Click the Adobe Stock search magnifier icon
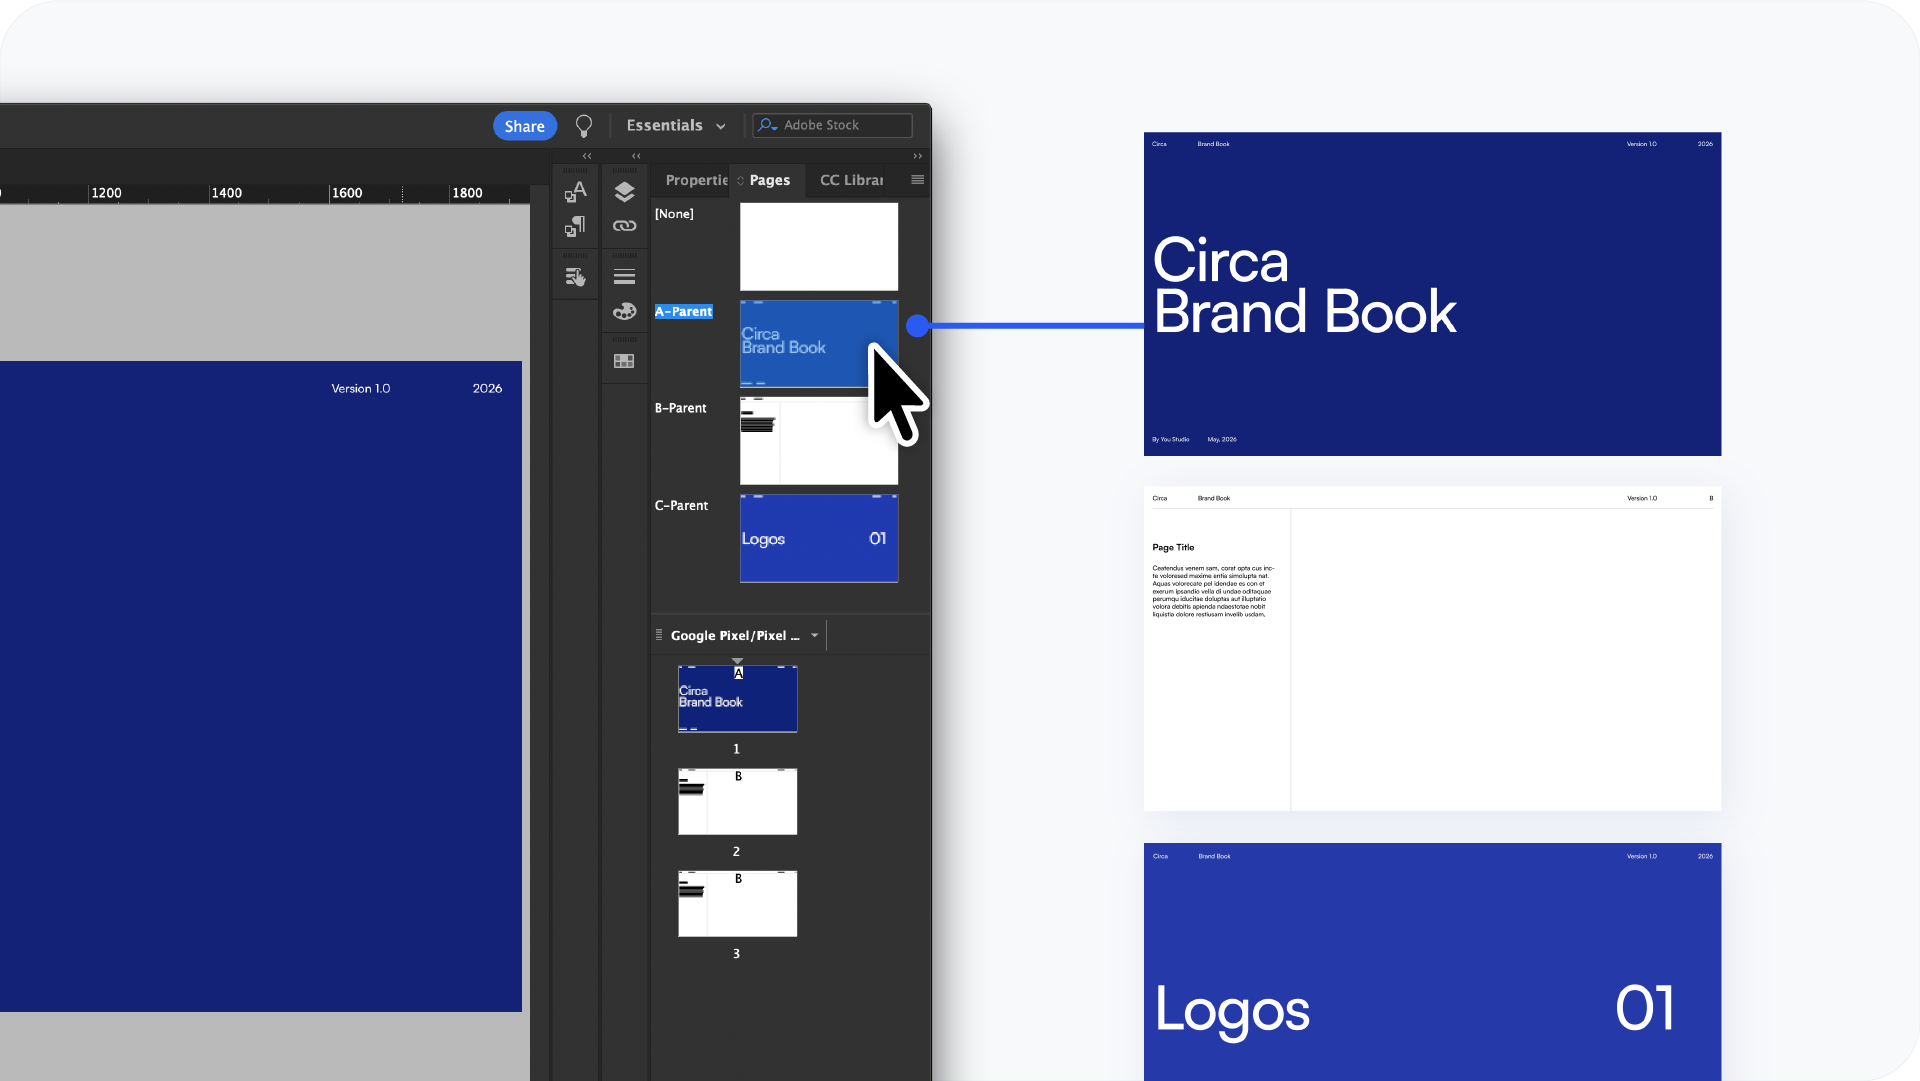 (767, 125)
